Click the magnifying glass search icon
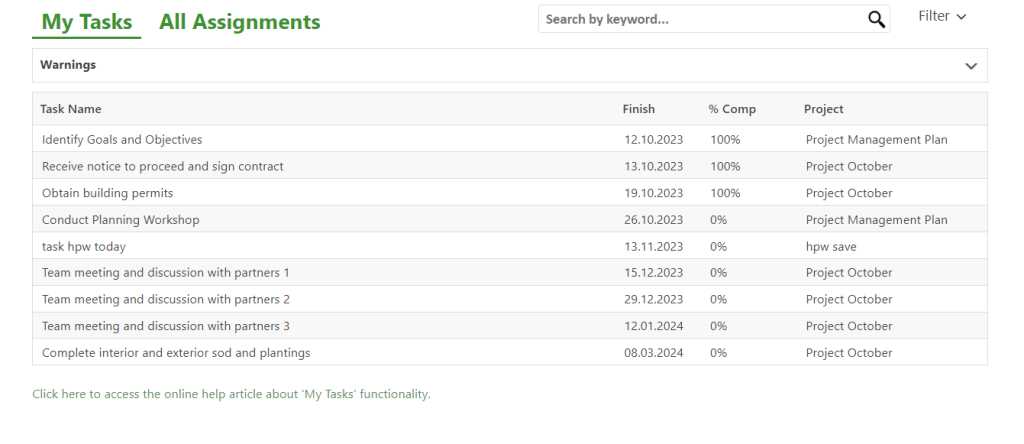Image resolution: width=1024 pixels, height=444 pixels. click(876, 19)
